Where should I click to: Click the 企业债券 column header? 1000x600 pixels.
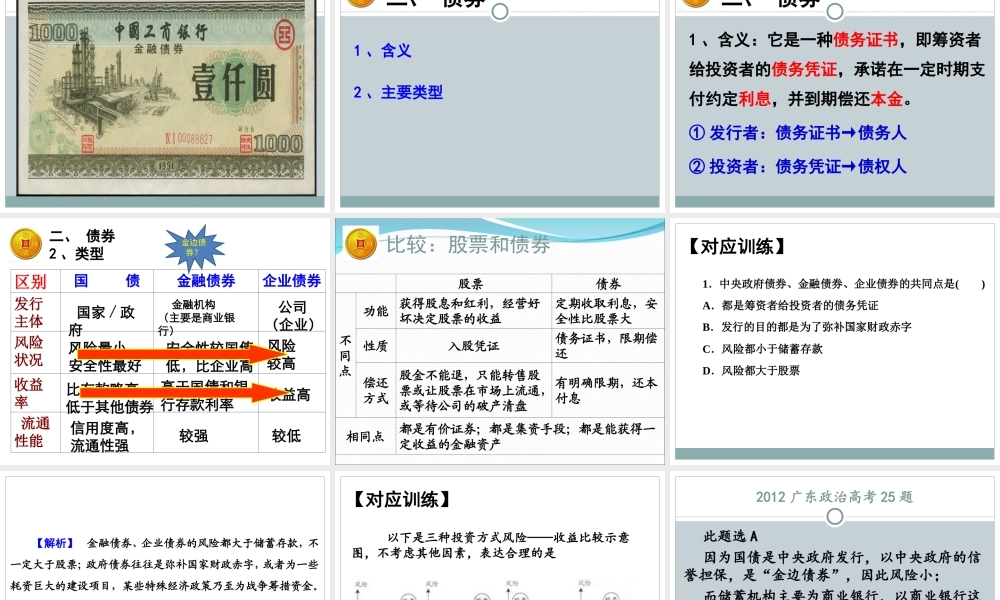click(291, 281)
